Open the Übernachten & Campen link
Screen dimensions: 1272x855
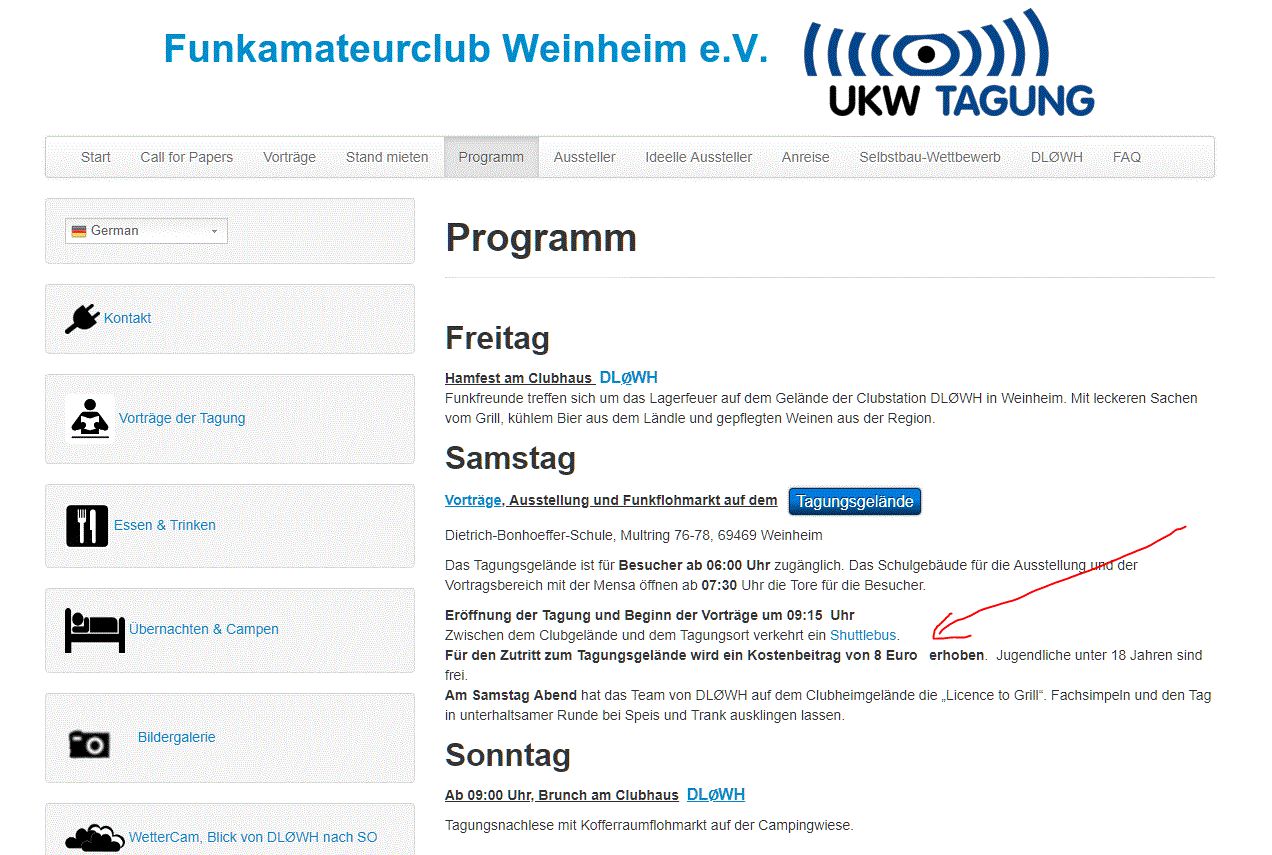point(204,629)
